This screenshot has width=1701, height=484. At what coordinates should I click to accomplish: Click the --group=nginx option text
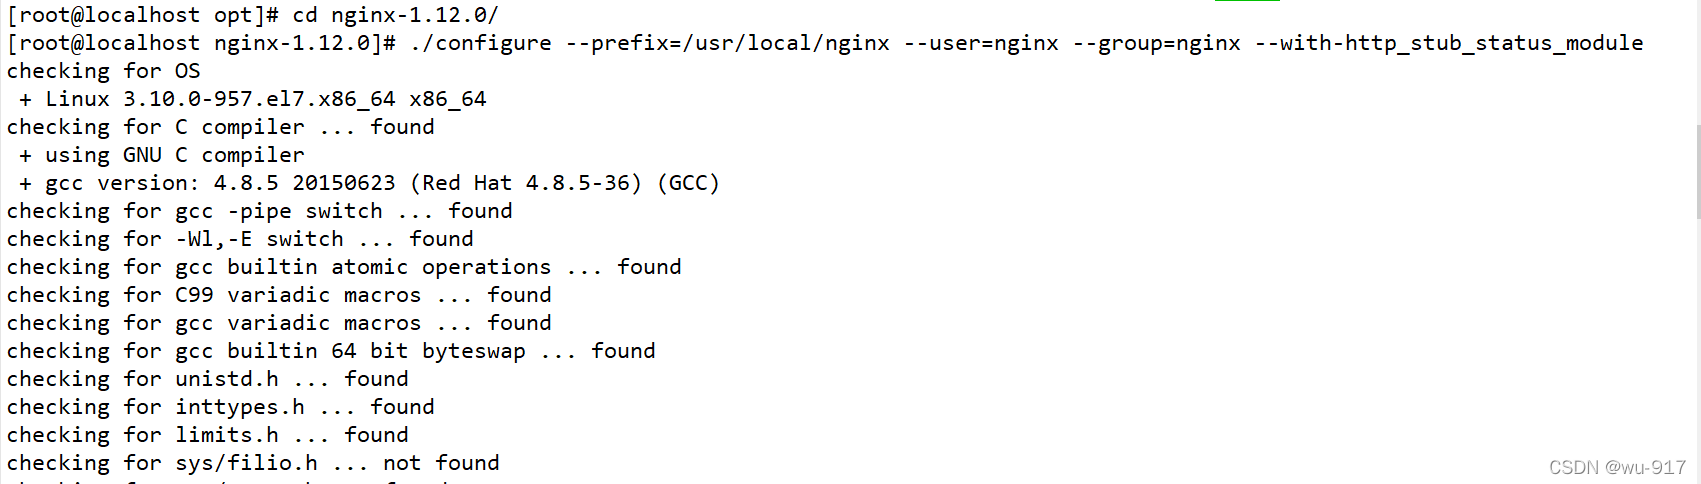(x=1157, y=43)
